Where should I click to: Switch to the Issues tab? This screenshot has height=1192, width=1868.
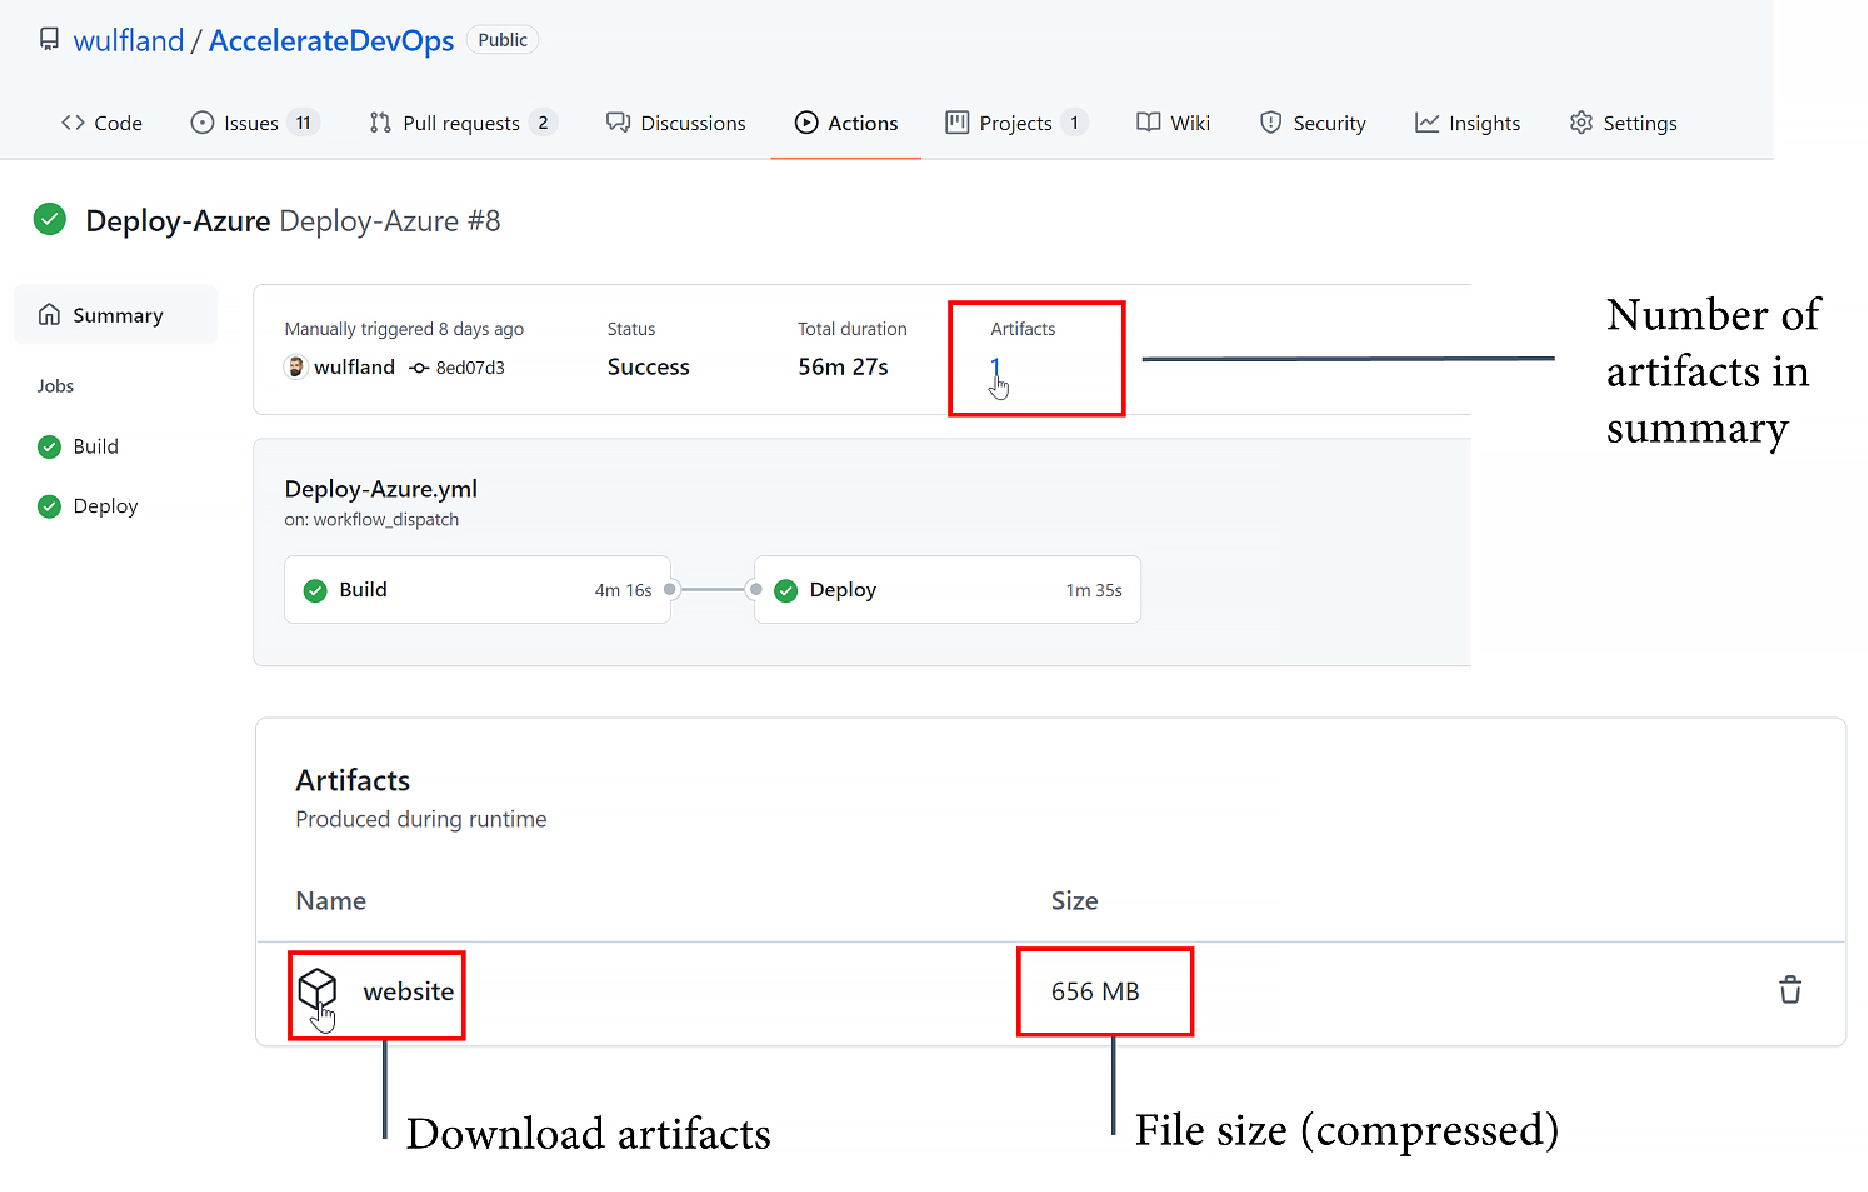point(254,122)
